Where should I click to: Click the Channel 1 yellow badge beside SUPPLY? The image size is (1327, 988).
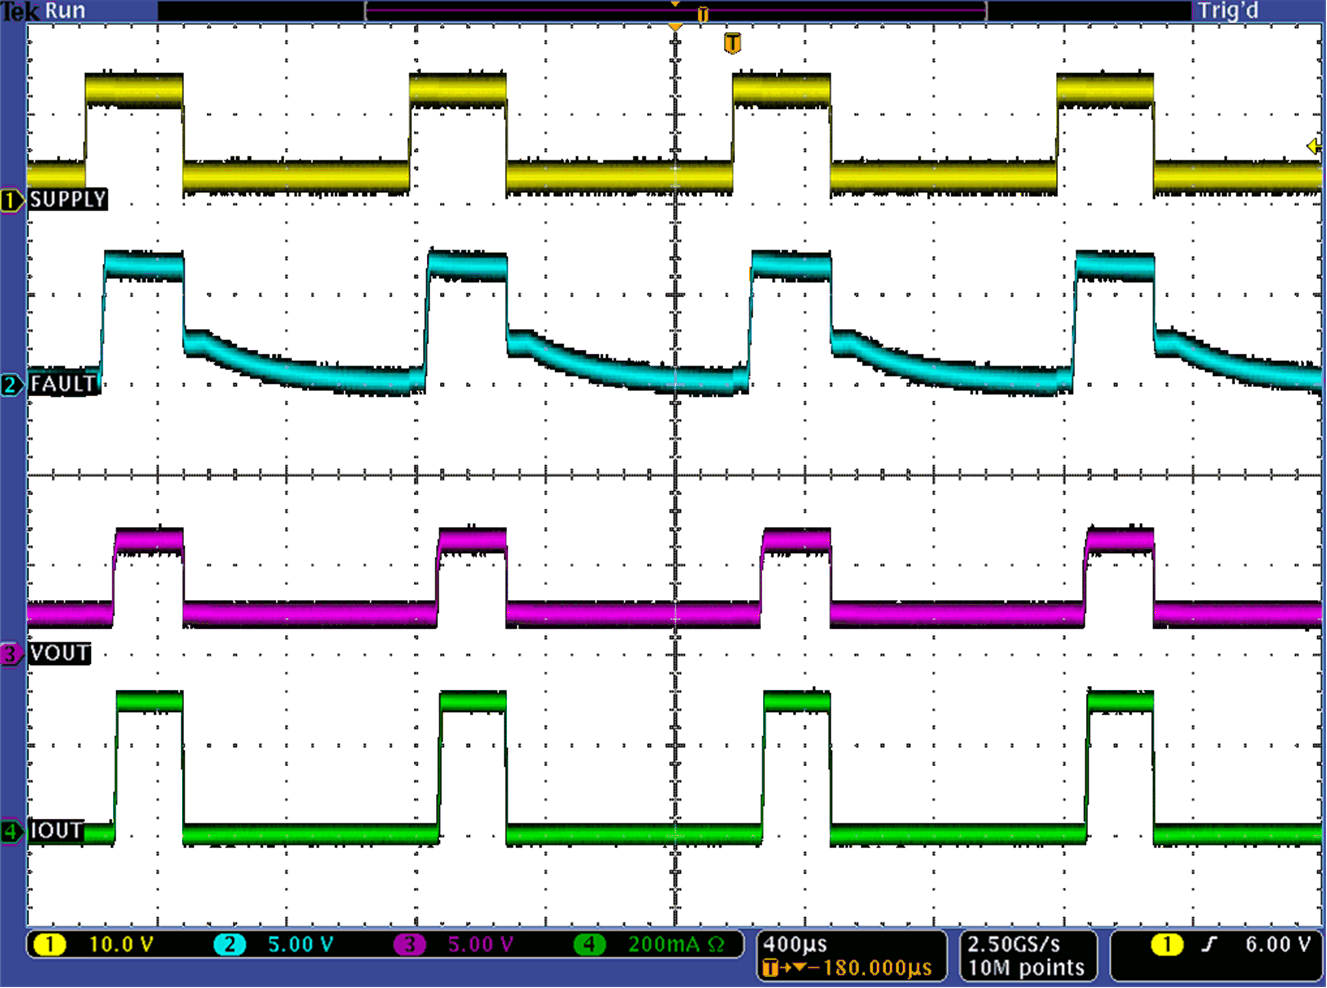point(12,200)
